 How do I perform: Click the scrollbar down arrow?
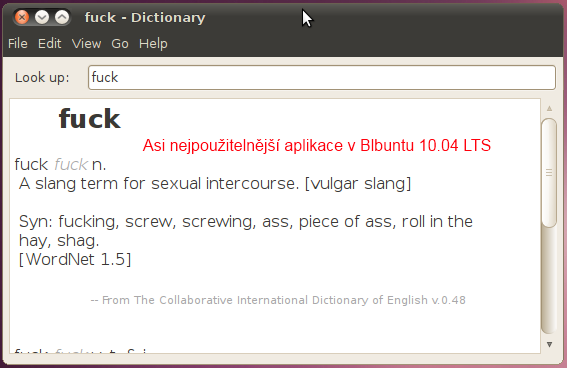tap(549, 345)
